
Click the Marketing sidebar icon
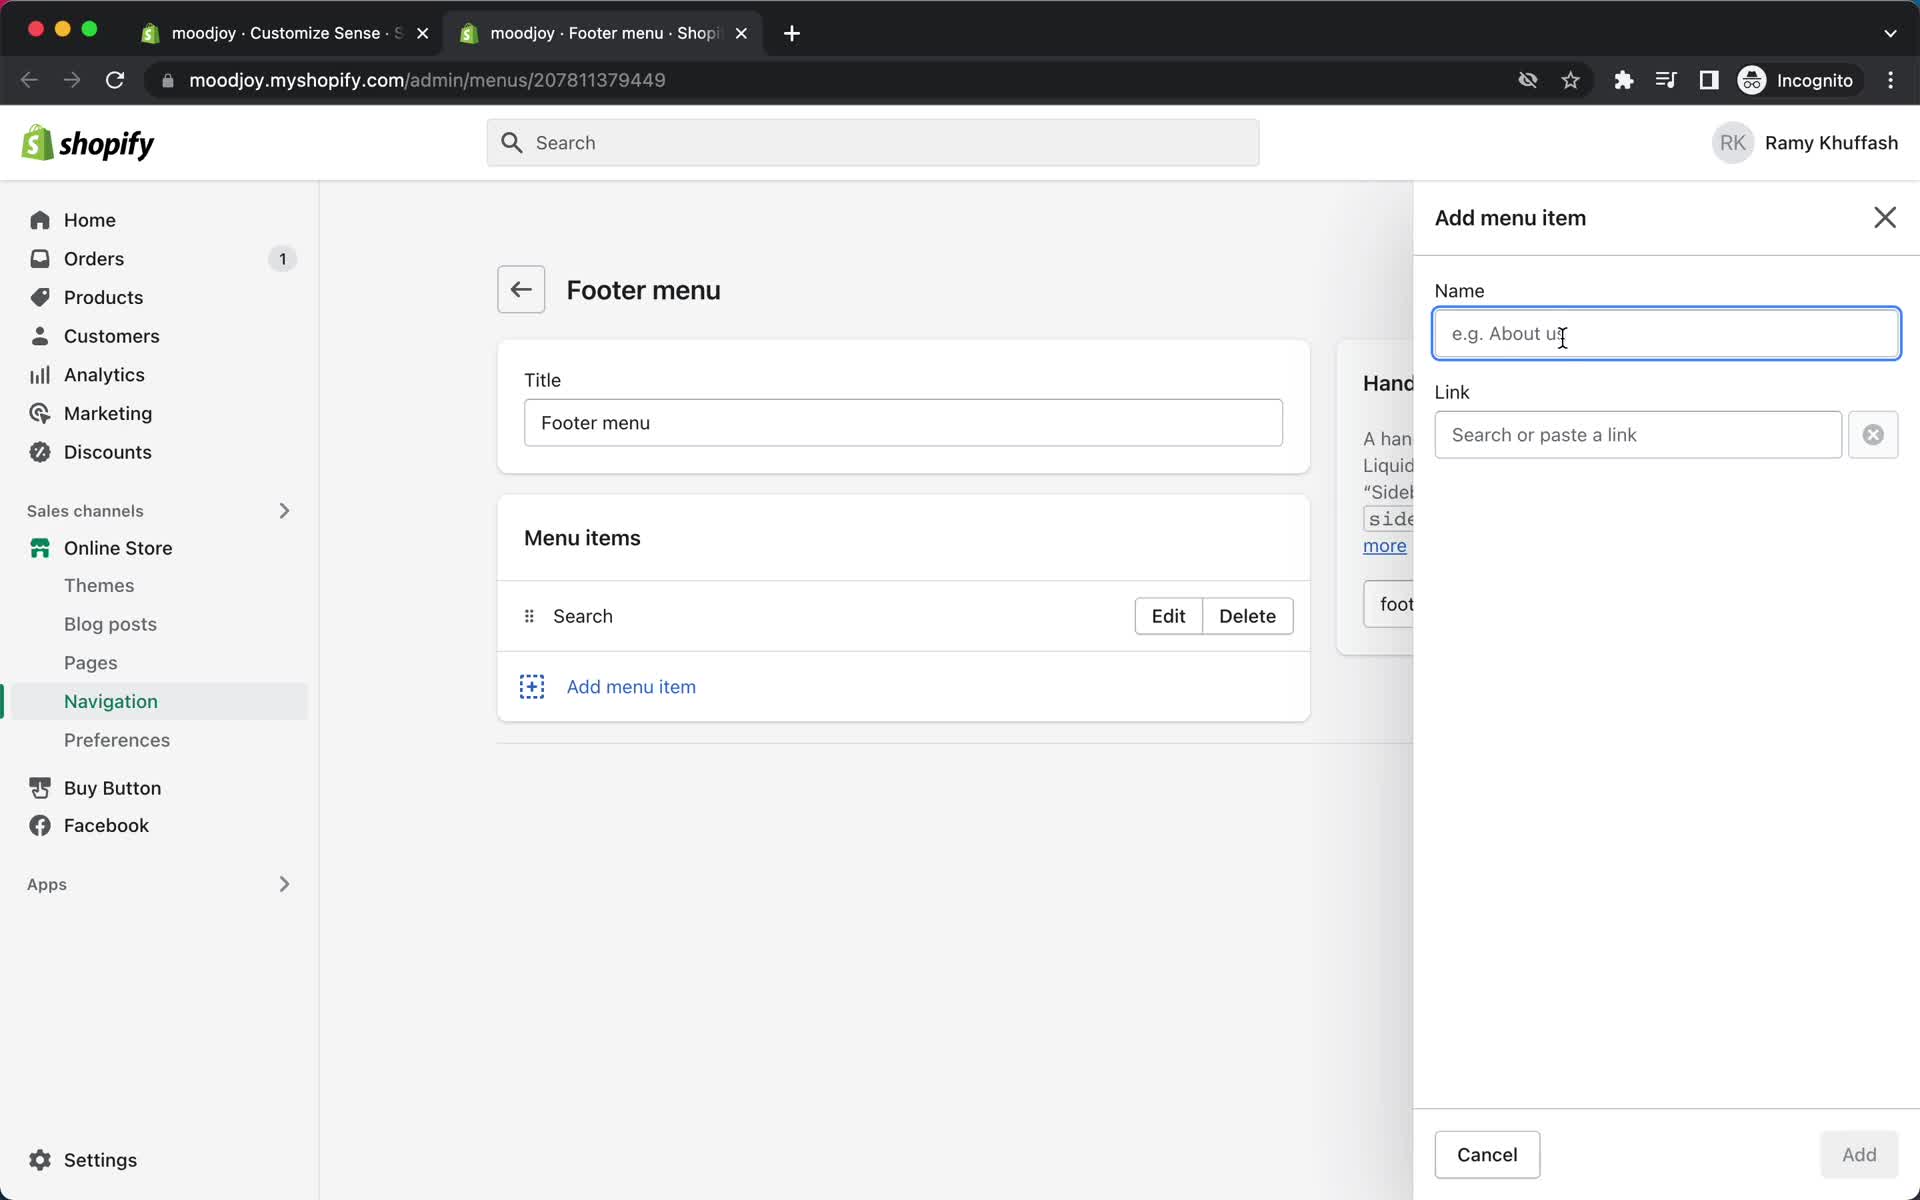pos(37,413)
